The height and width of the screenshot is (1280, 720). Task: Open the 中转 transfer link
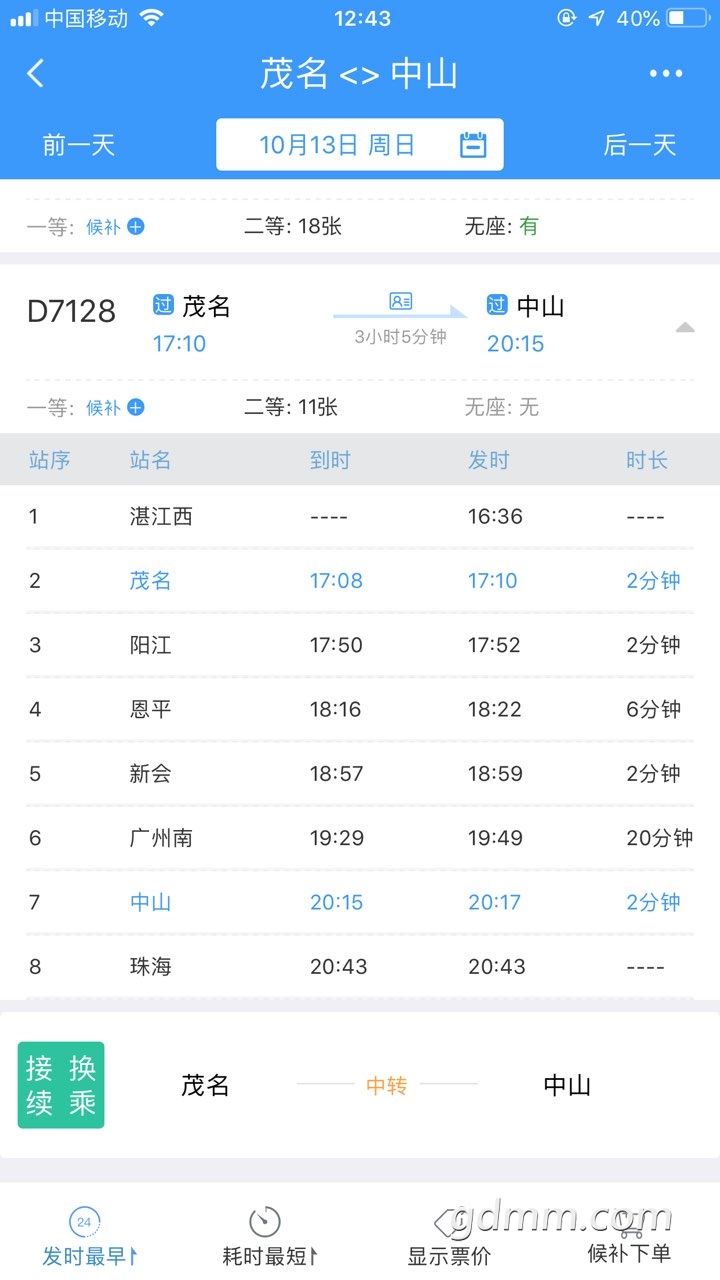point(387,1085)
